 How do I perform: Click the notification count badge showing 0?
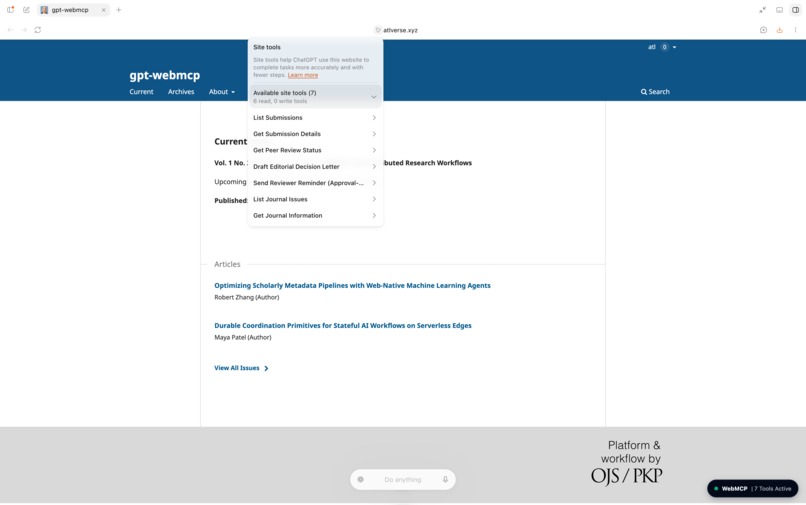[665, 47]
